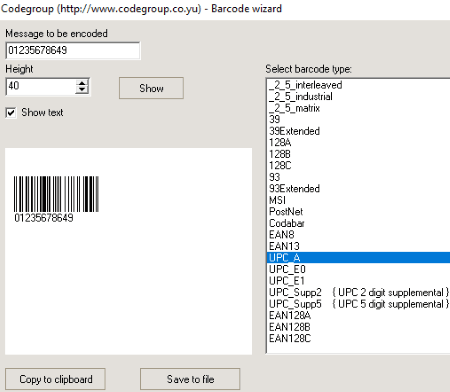Select 39Extended barcode type
The height and width of the screenshot is (392, 450).
(359, 131)
